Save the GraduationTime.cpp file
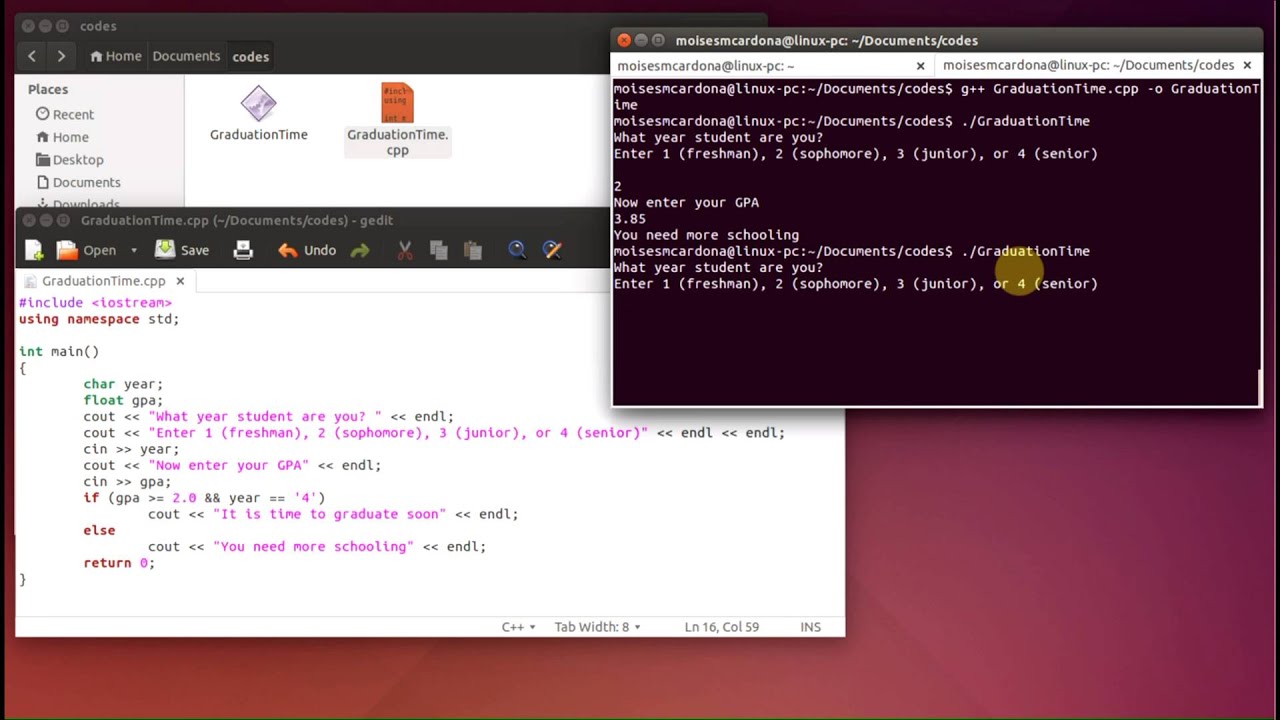The height and width of the screenshot is (720, 1280). 182,250
